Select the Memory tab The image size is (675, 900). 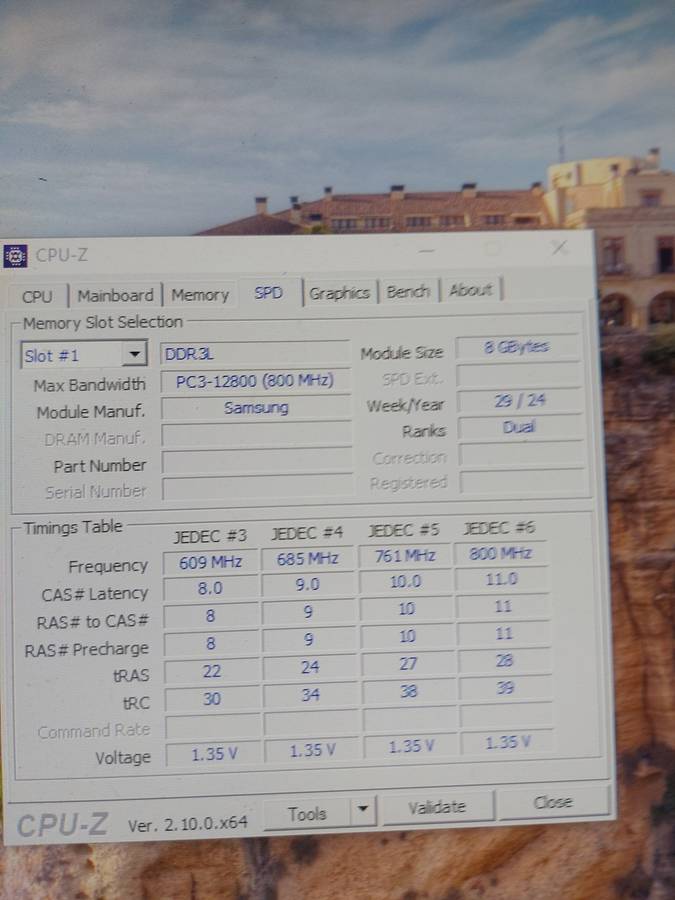[x=200, y=295]
